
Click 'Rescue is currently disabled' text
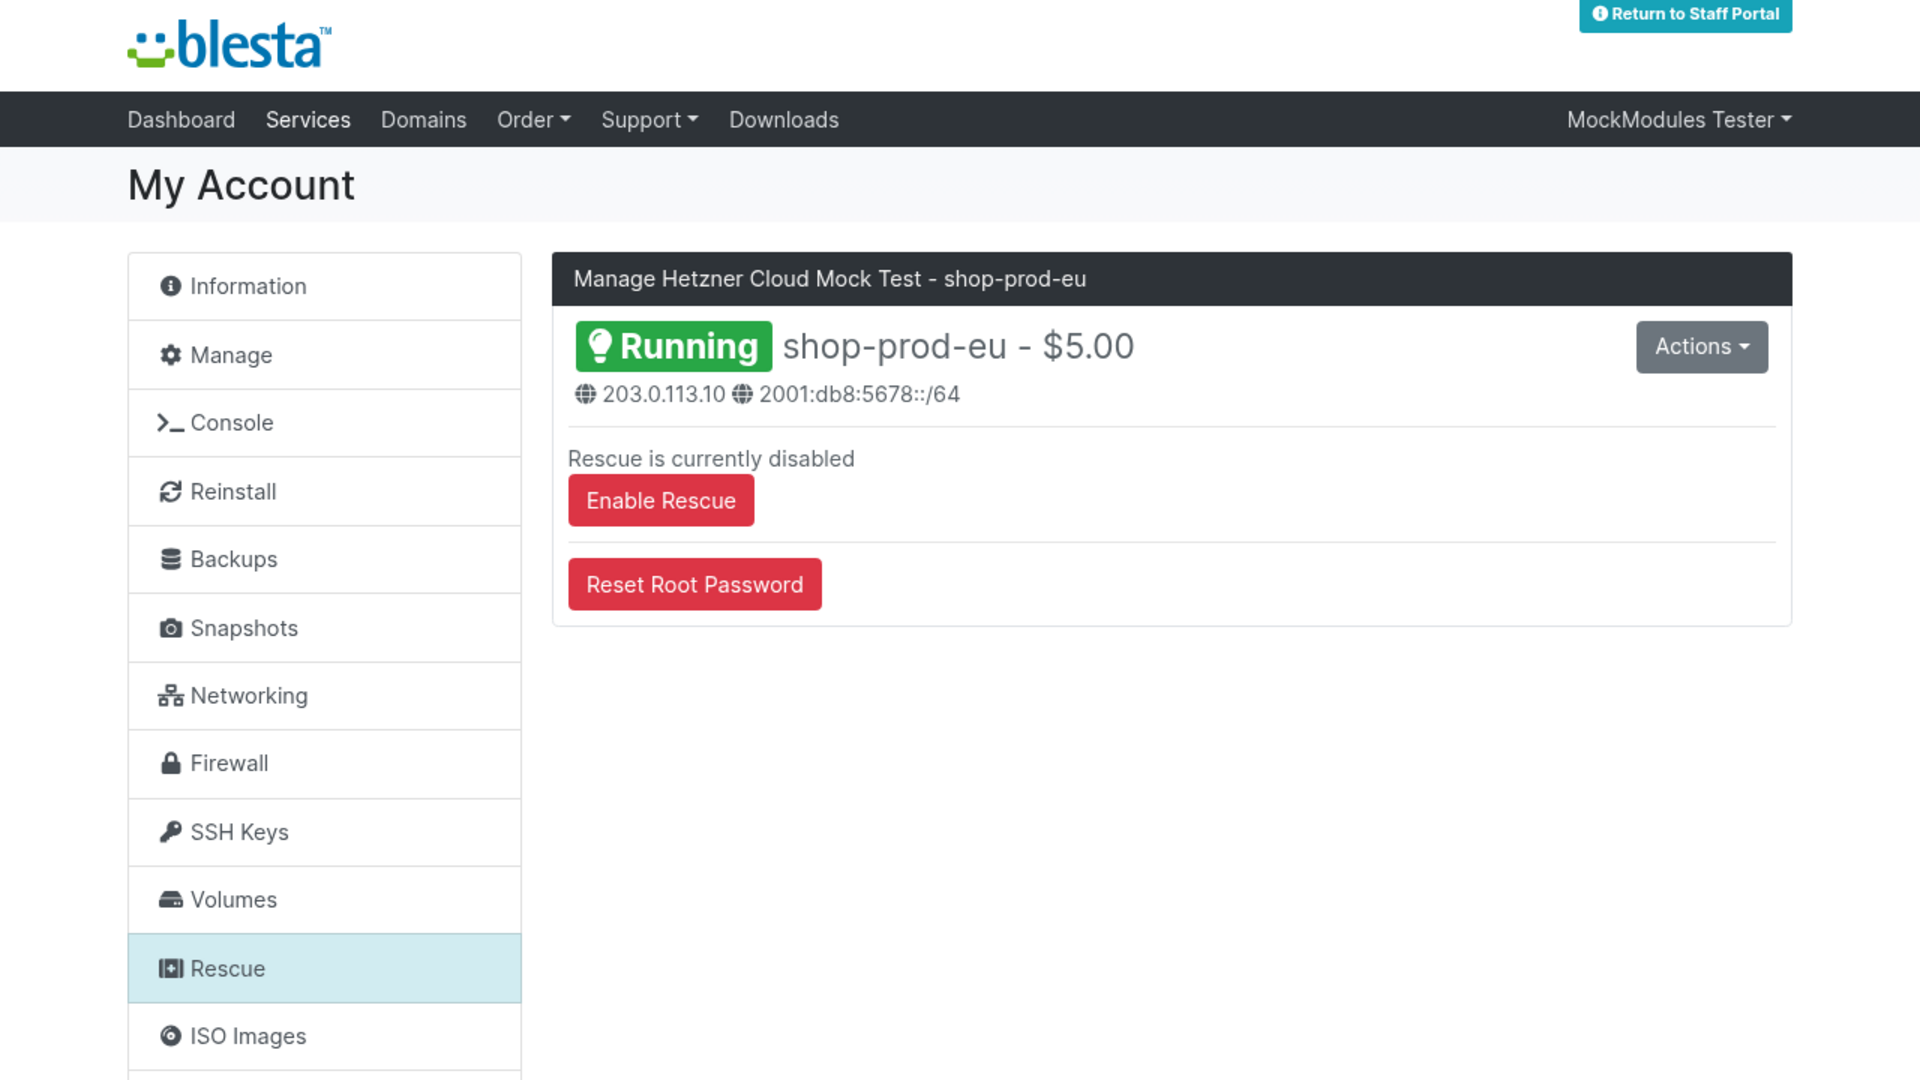711,459
